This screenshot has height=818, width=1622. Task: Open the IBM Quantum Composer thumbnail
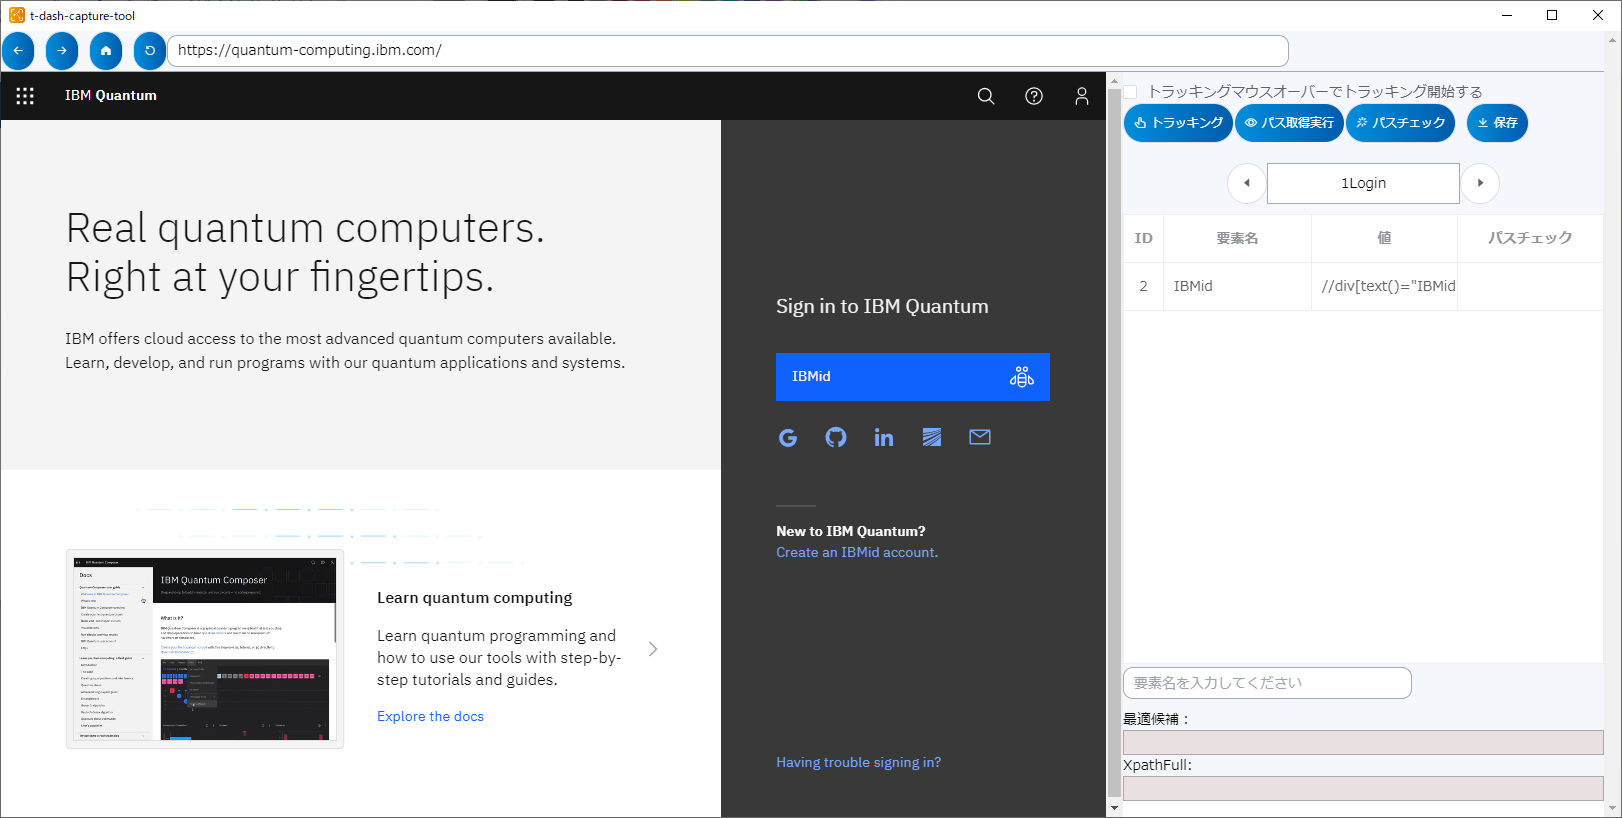pos(205,649)
